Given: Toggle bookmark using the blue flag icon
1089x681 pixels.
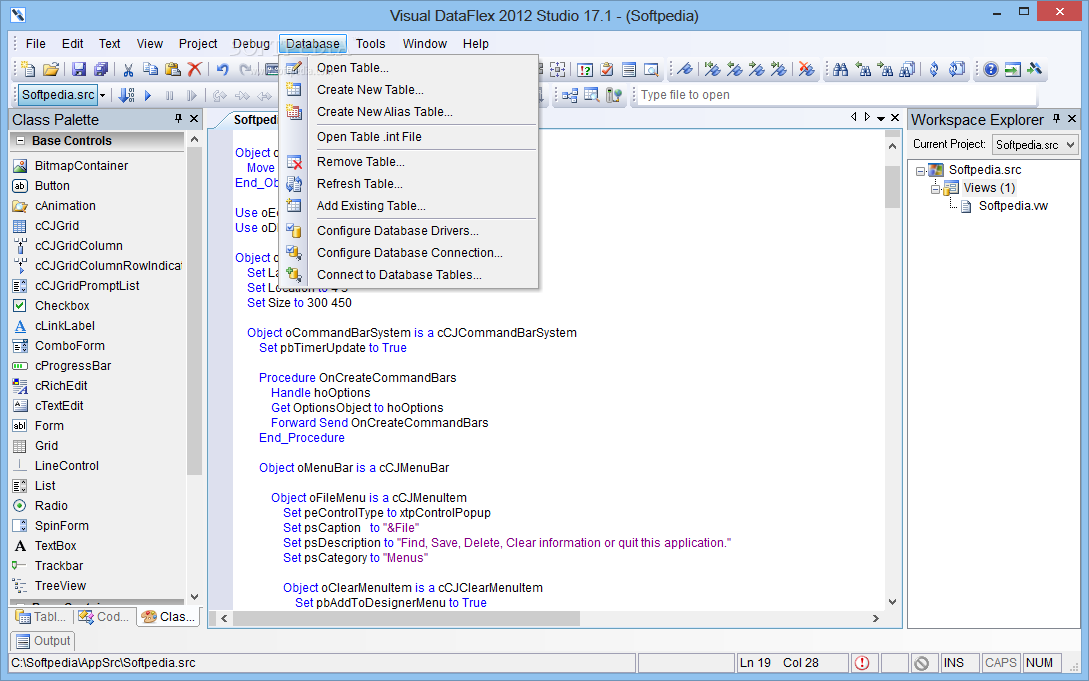Looking at the screenshot, I should pyautogui.click(x=685, y=69).
